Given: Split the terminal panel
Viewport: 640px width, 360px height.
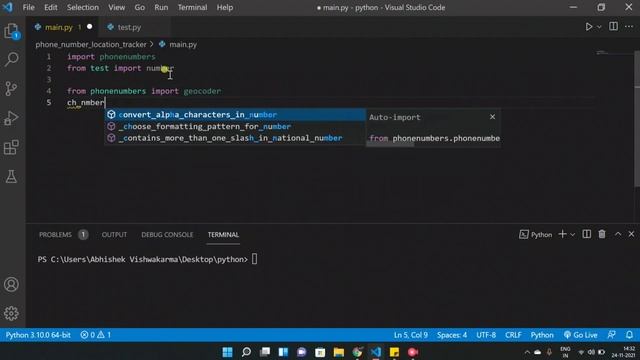Looking at the screenshot, I should 587,234.
